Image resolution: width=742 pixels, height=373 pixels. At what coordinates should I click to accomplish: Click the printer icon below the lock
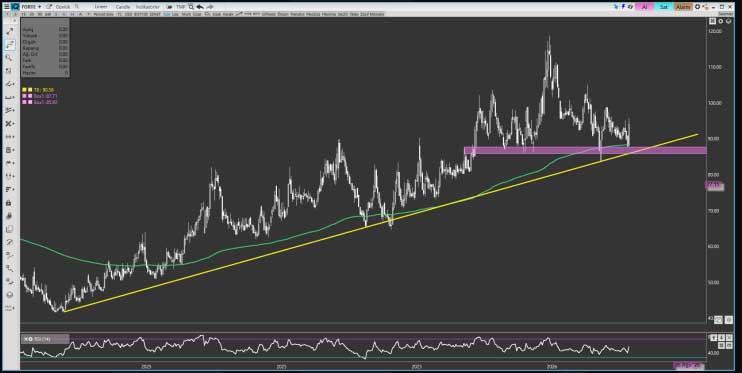[9, 216]
